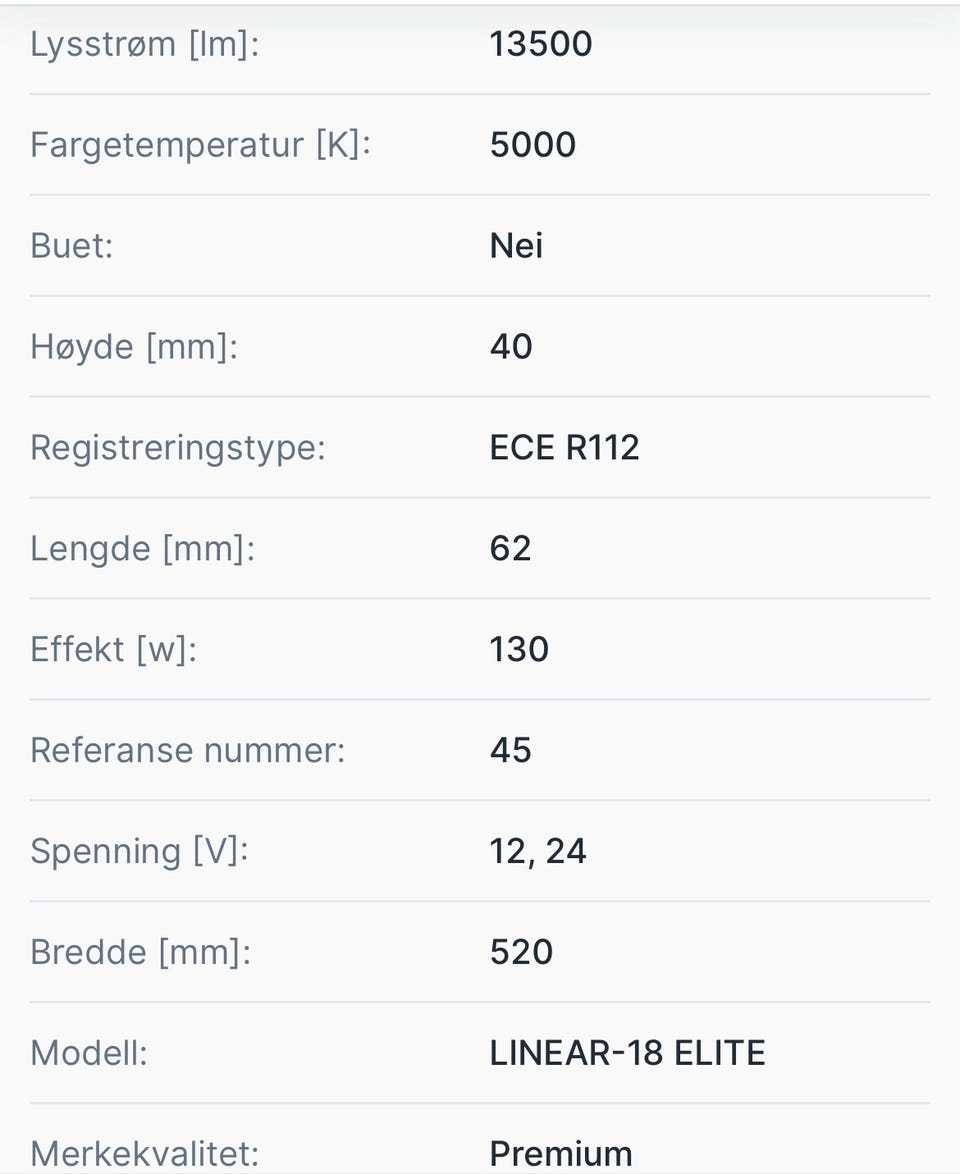The width and height of the screenshot is (960, 1174).
Task: Click the Referanse nummer label
Action: (187, 751)
